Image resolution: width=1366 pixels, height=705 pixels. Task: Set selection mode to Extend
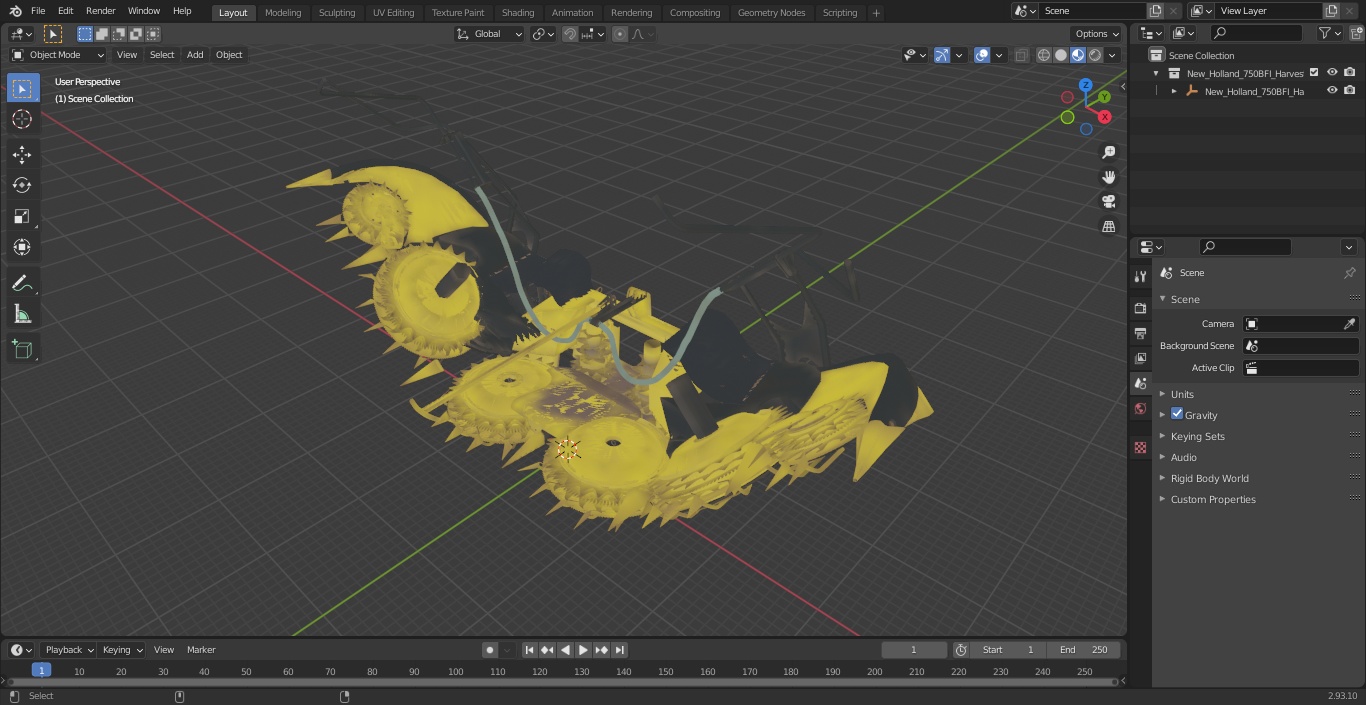point(102,34)
